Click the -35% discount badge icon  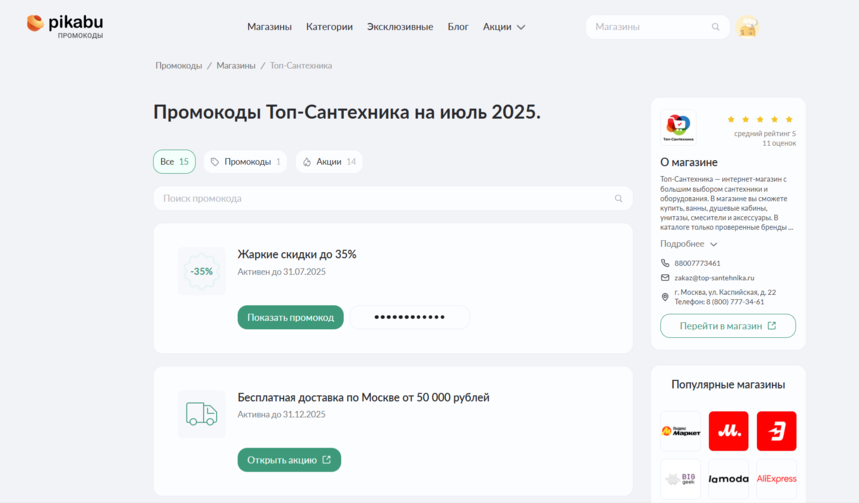click(202, 271)
